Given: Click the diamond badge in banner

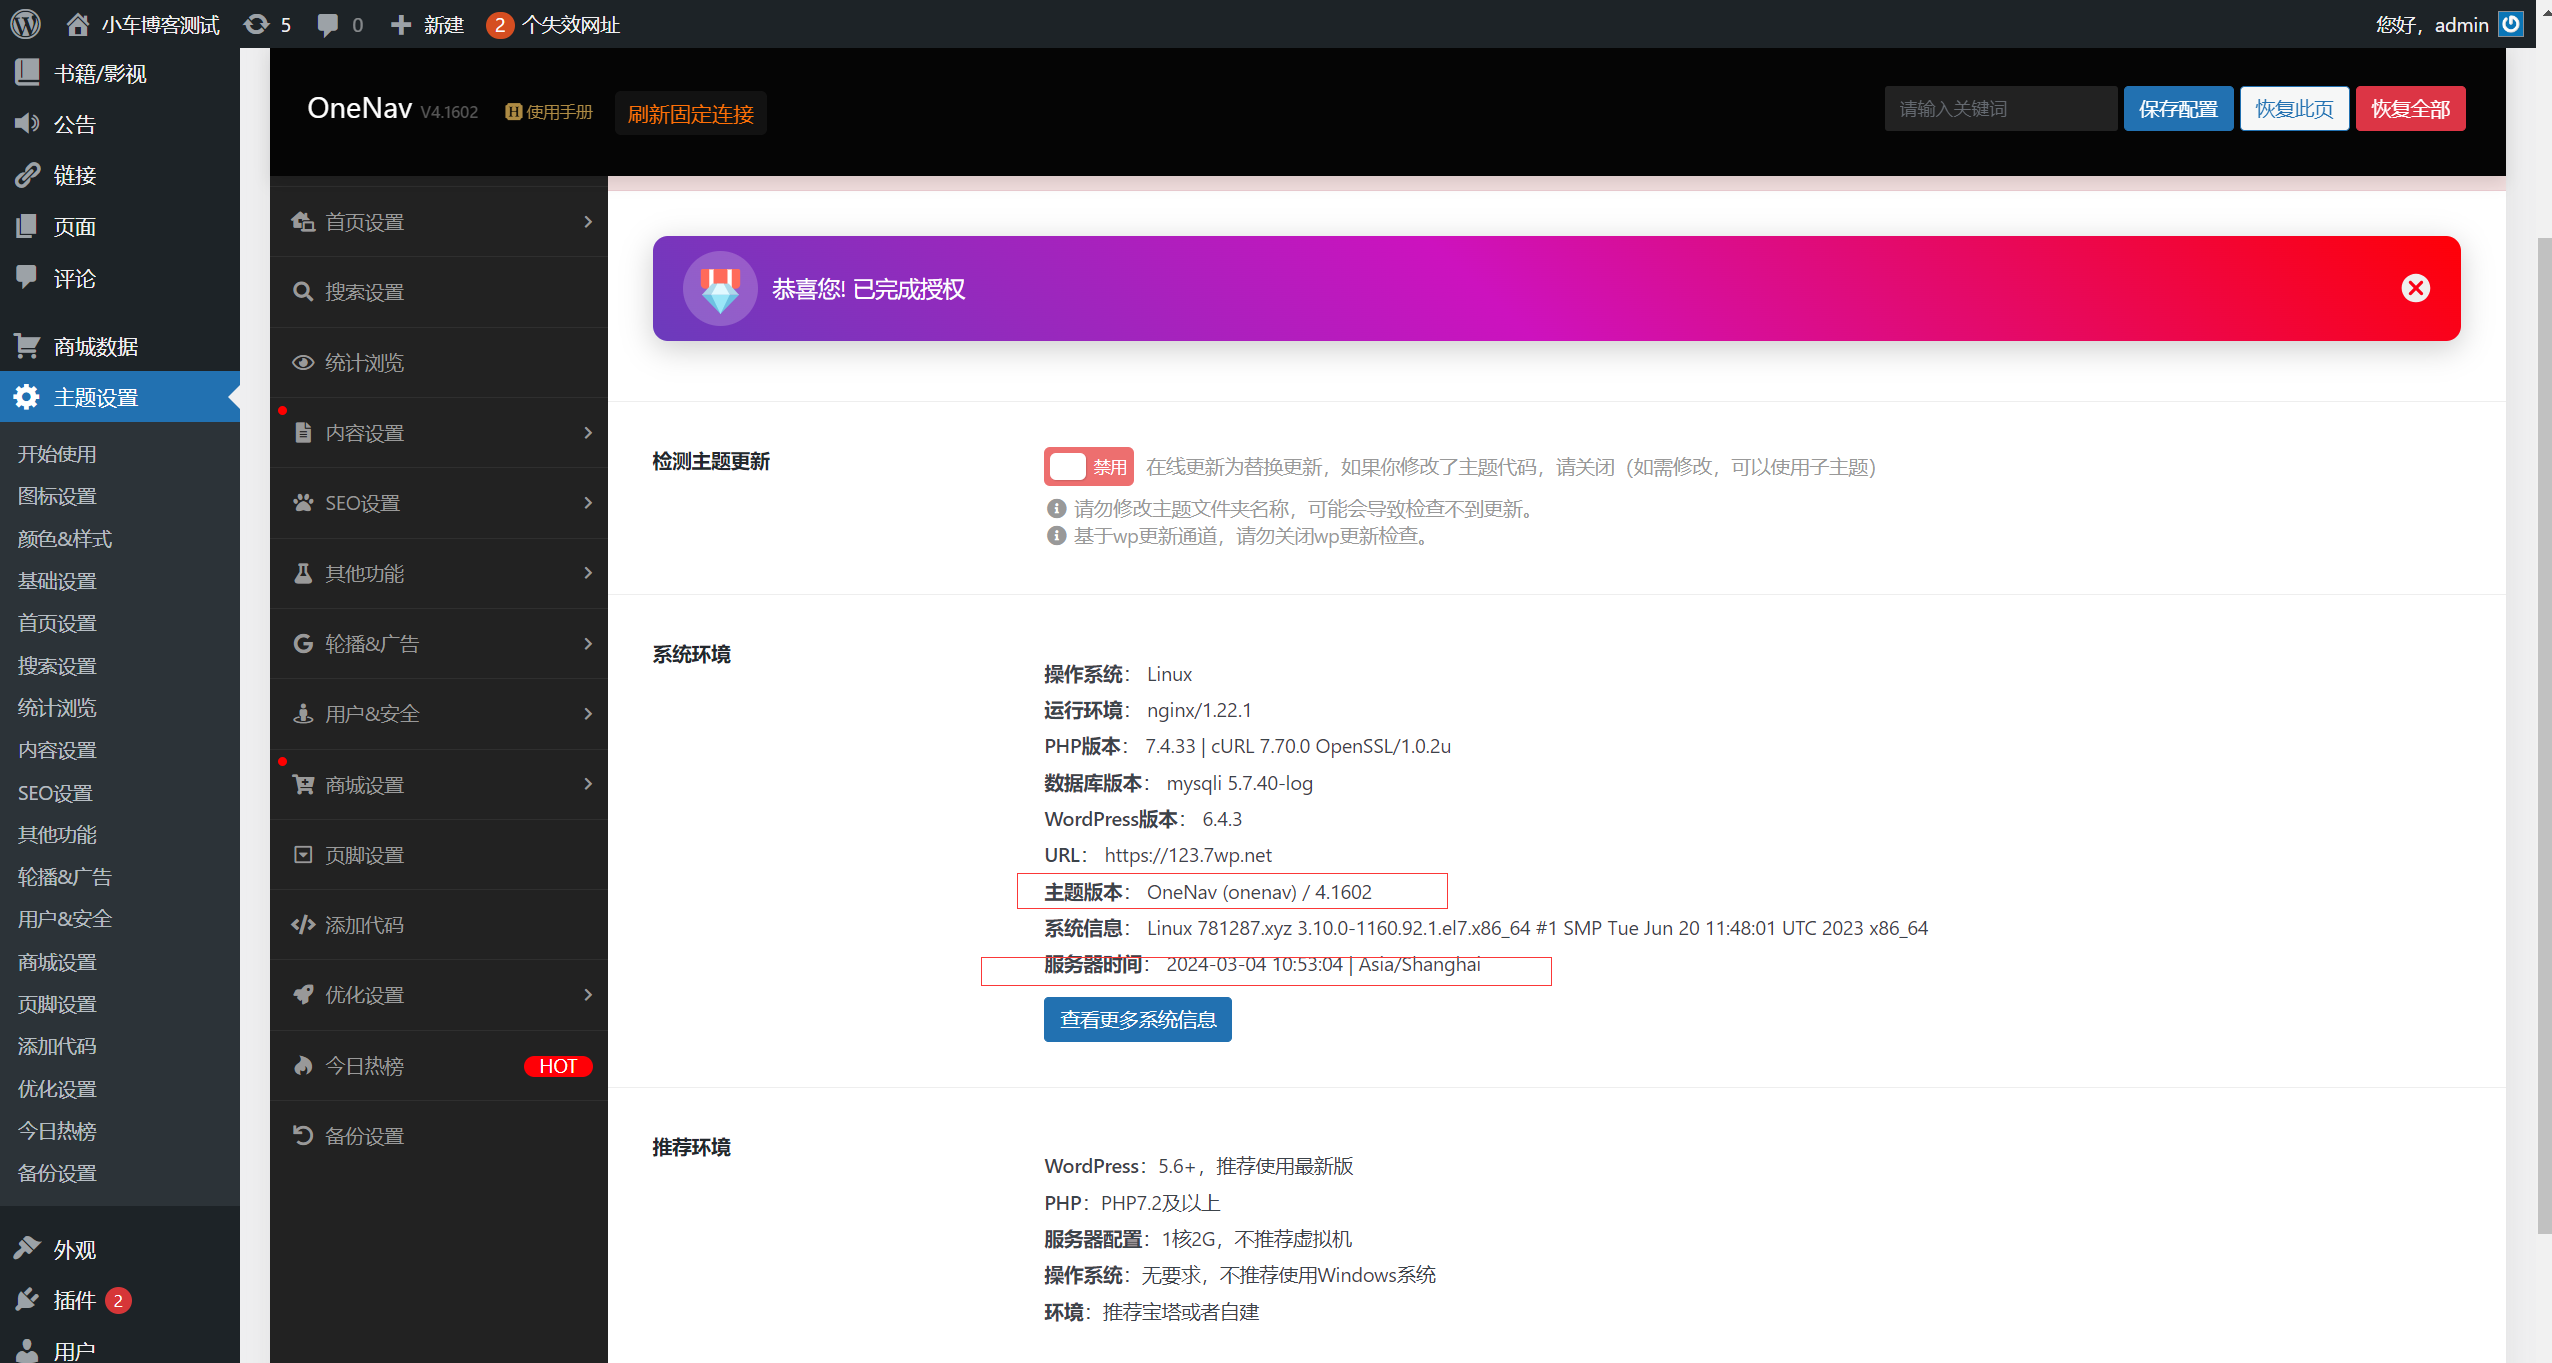Looking at the screenshot, I should [720, 288].
